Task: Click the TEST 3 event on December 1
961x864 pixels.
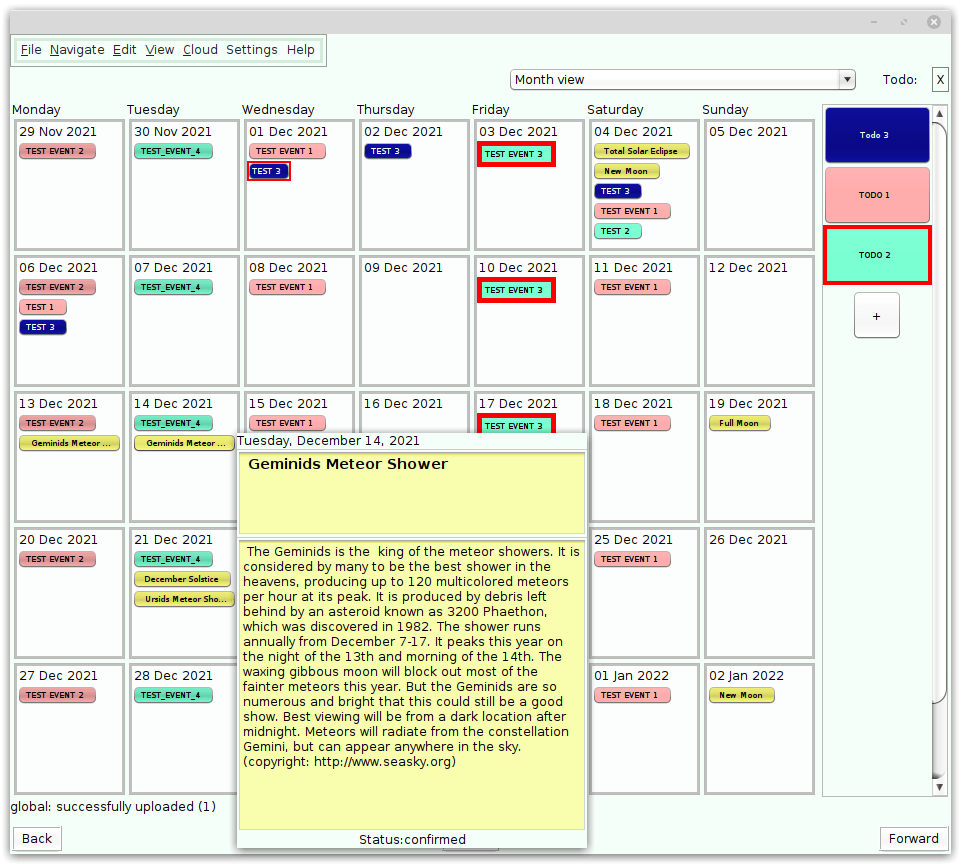Action: (268, 171)
